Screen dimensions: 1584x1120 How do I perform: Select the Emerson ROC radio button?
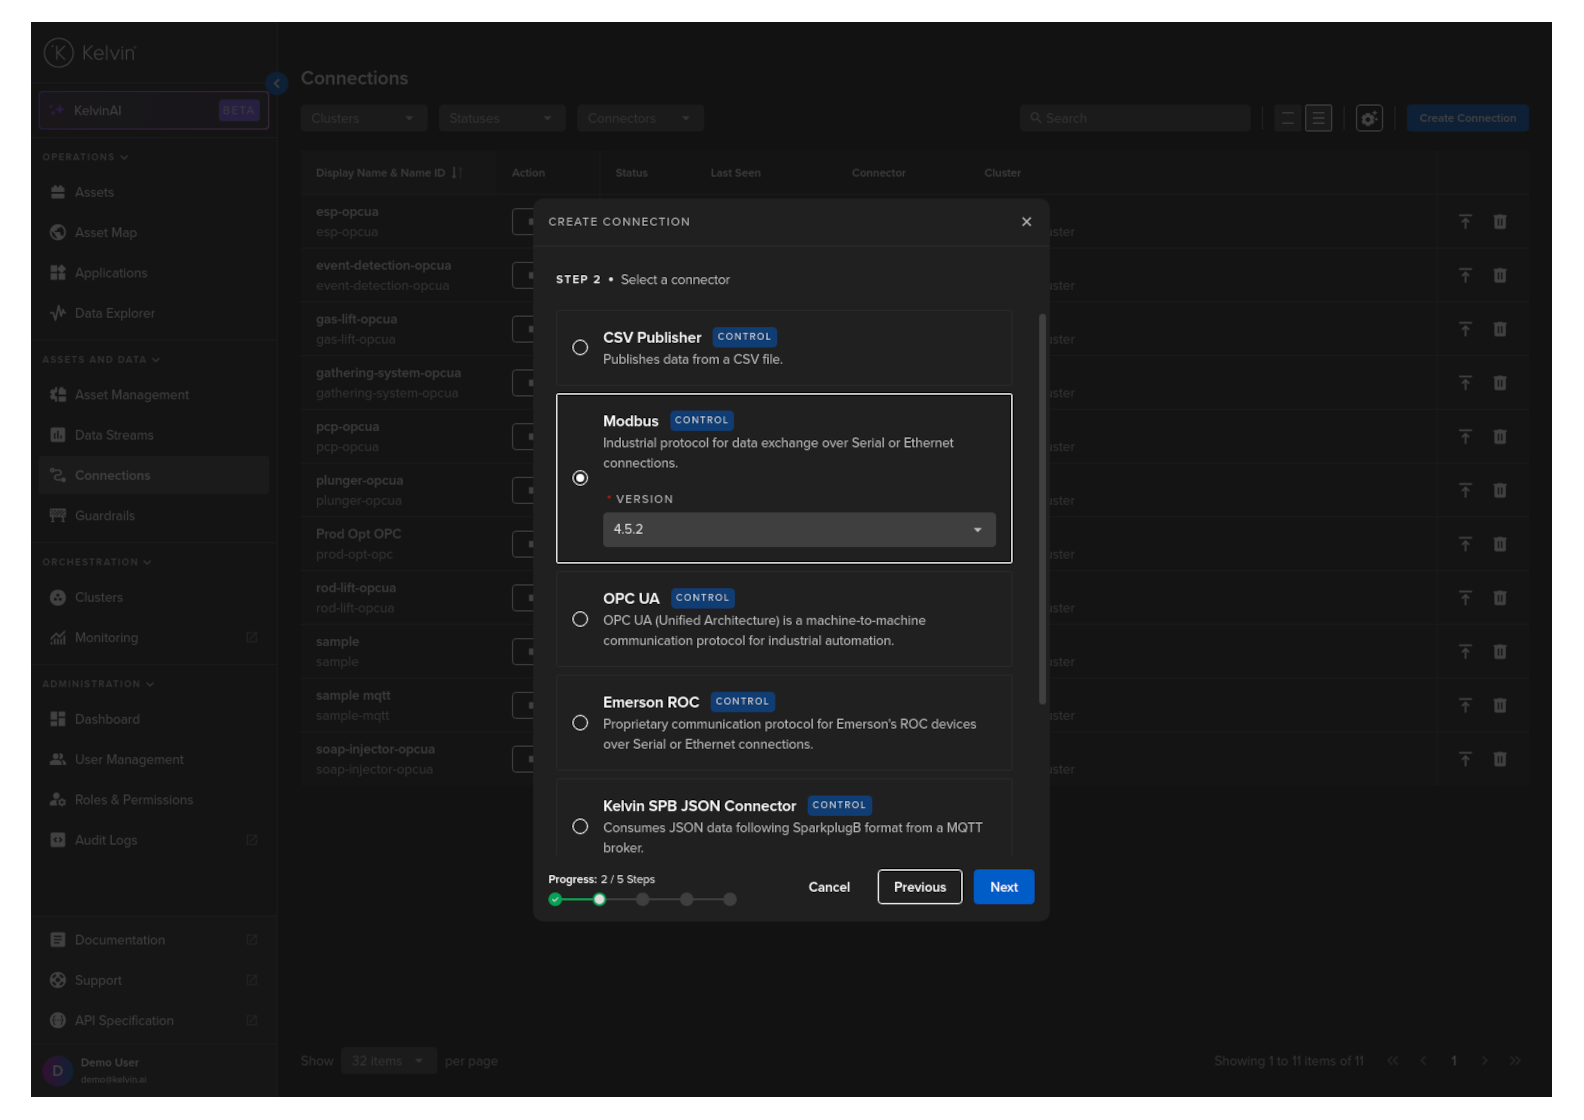580,723
